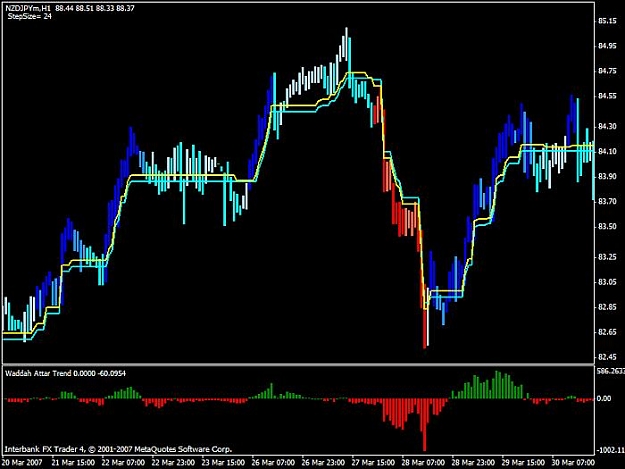Click the 83.70 price axis label
Viewport: 625px width, 469px height.
coord(607,202)
